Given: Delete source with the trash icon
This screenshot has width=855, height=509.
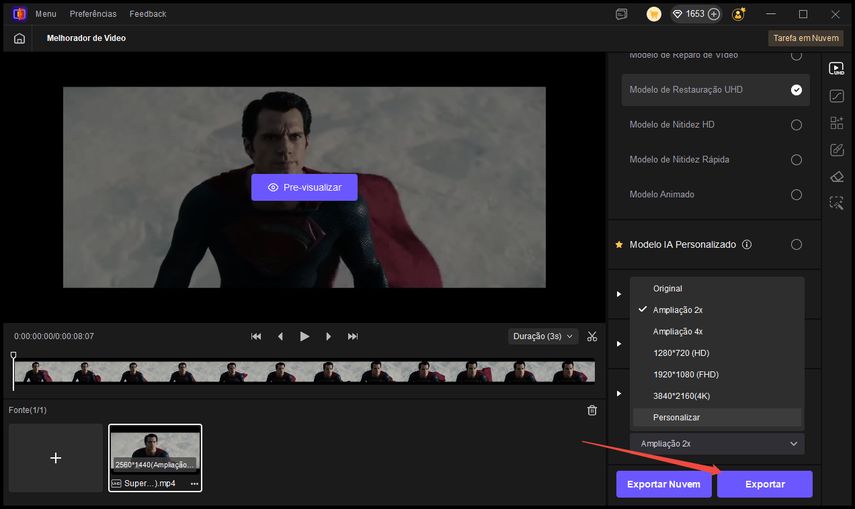Looking at the screenshot, I should [592, 410].
